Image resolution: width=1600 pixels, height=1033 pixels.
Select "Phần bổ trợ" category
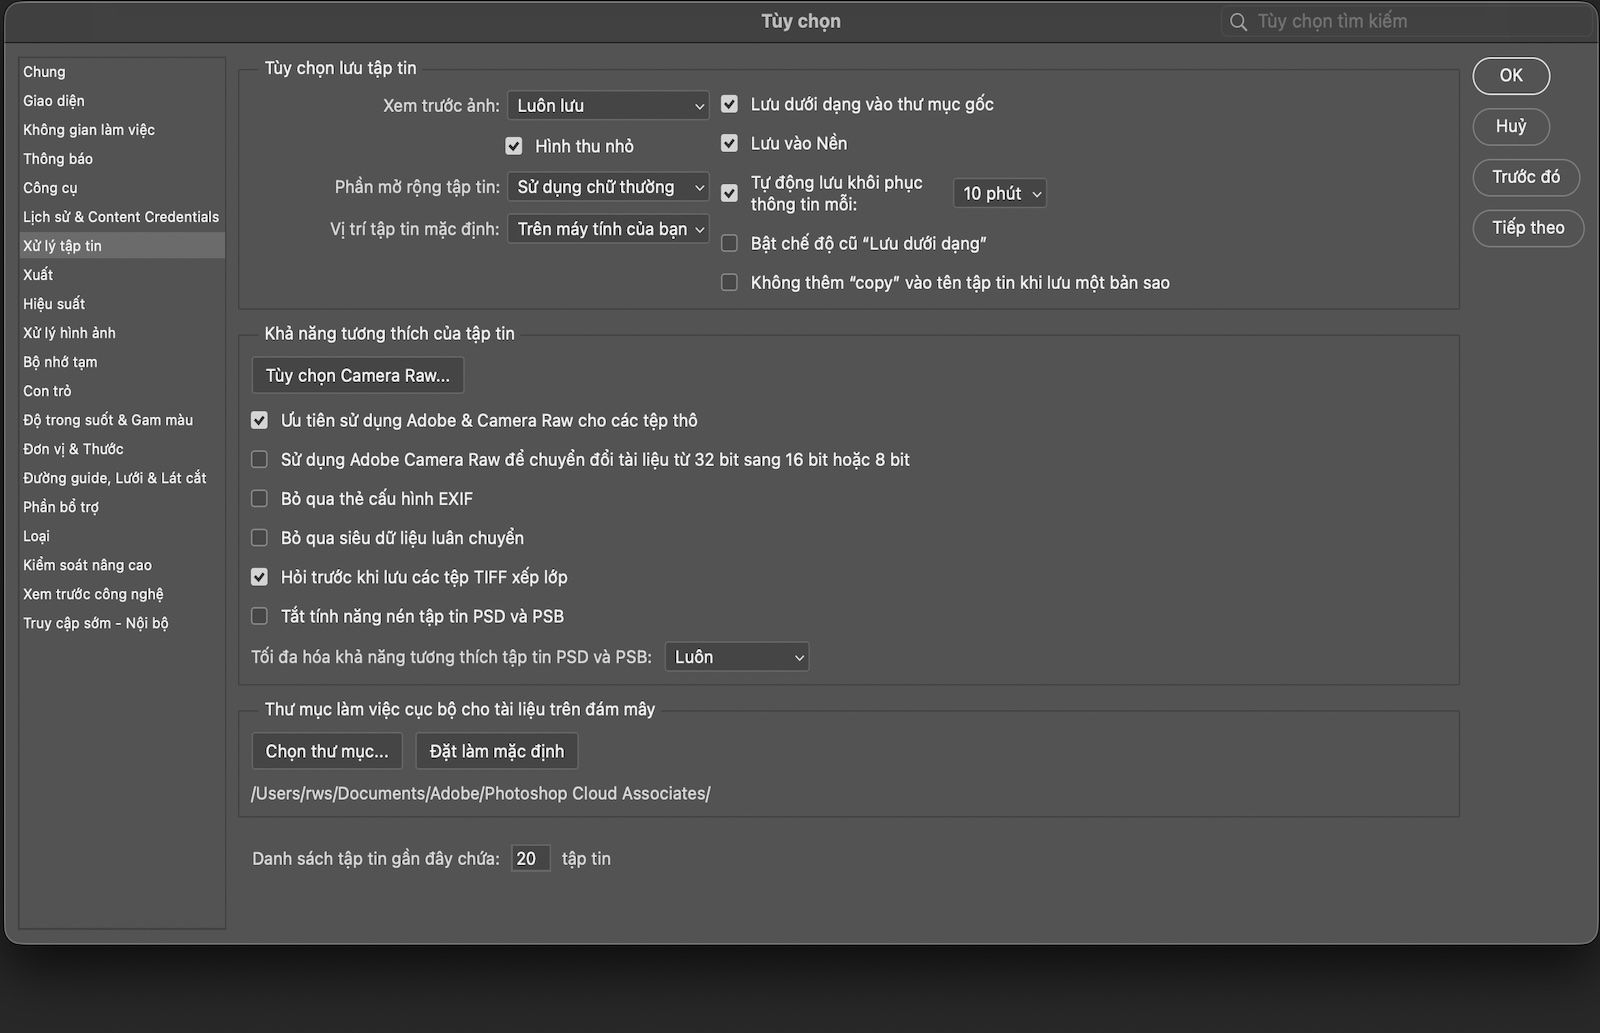122,507
